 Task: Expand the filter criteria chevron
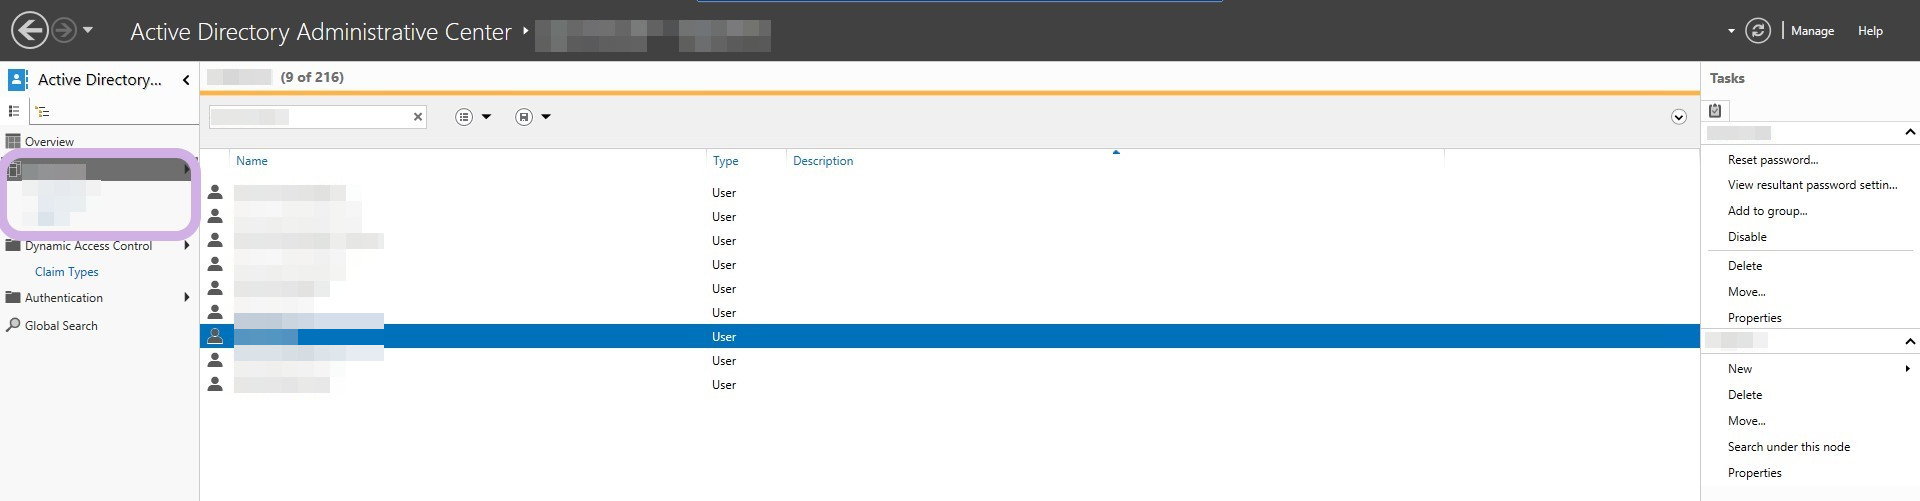click(x=1678, y=117)
